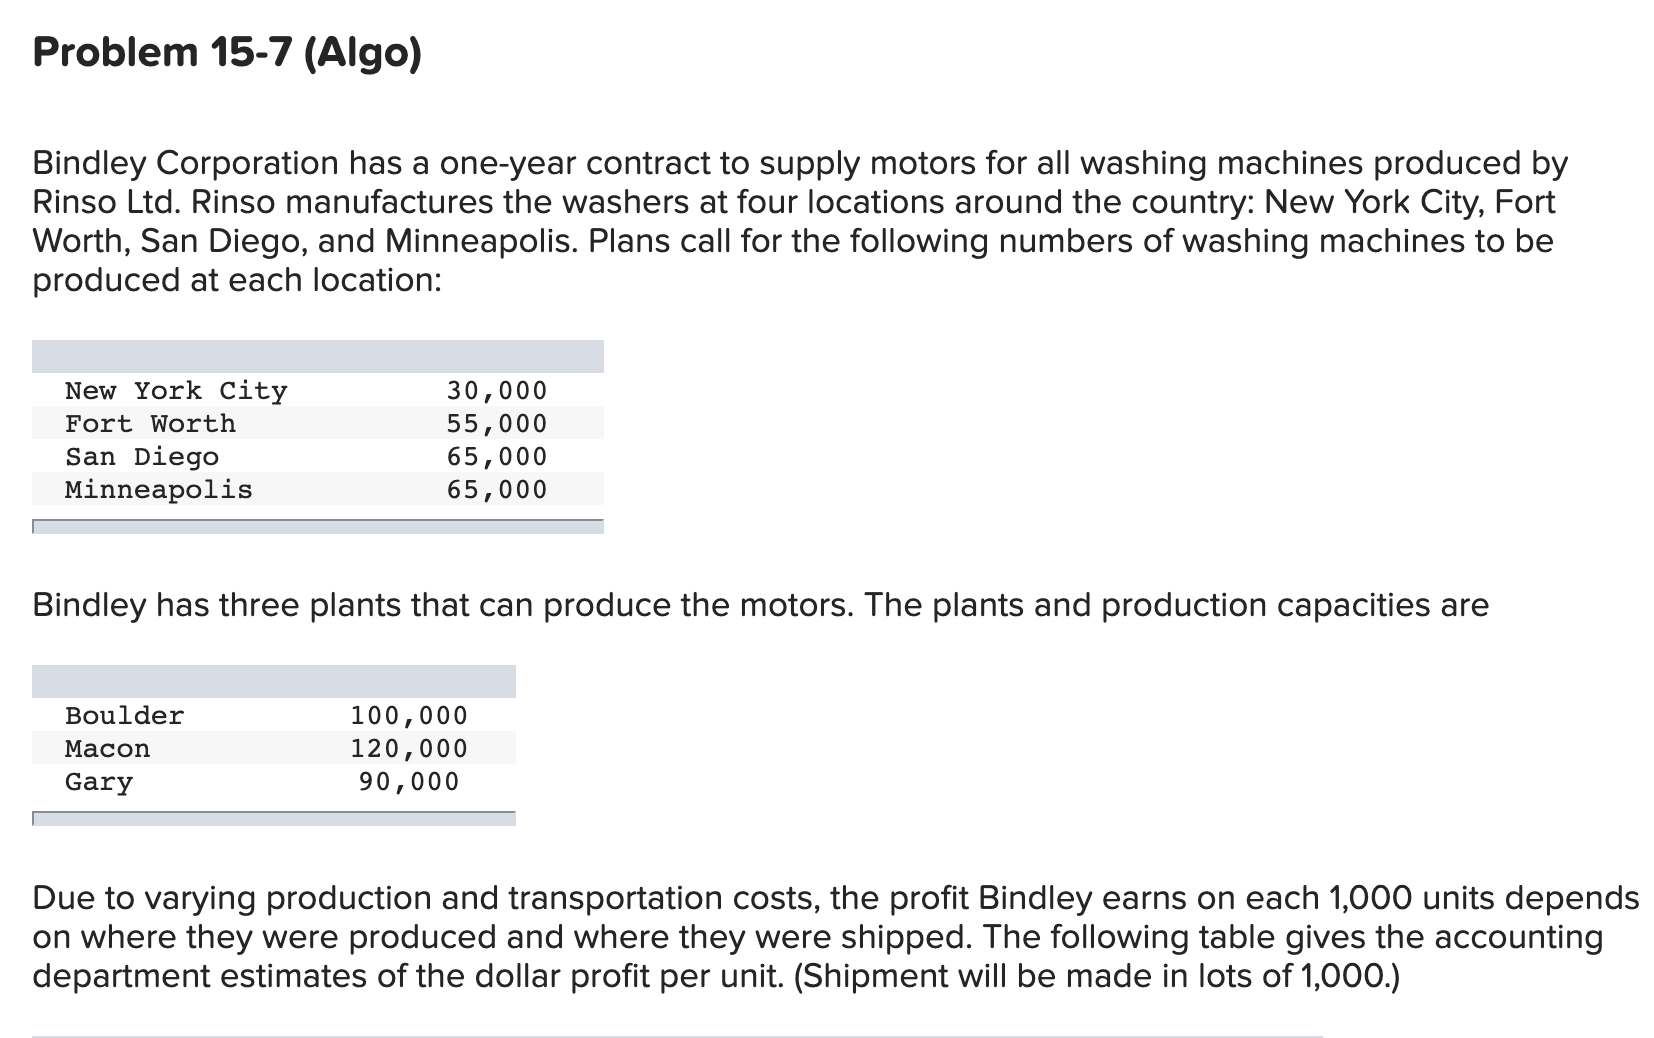Click the Problem 15-7 (Algo) heading

(x=227, y=53)
